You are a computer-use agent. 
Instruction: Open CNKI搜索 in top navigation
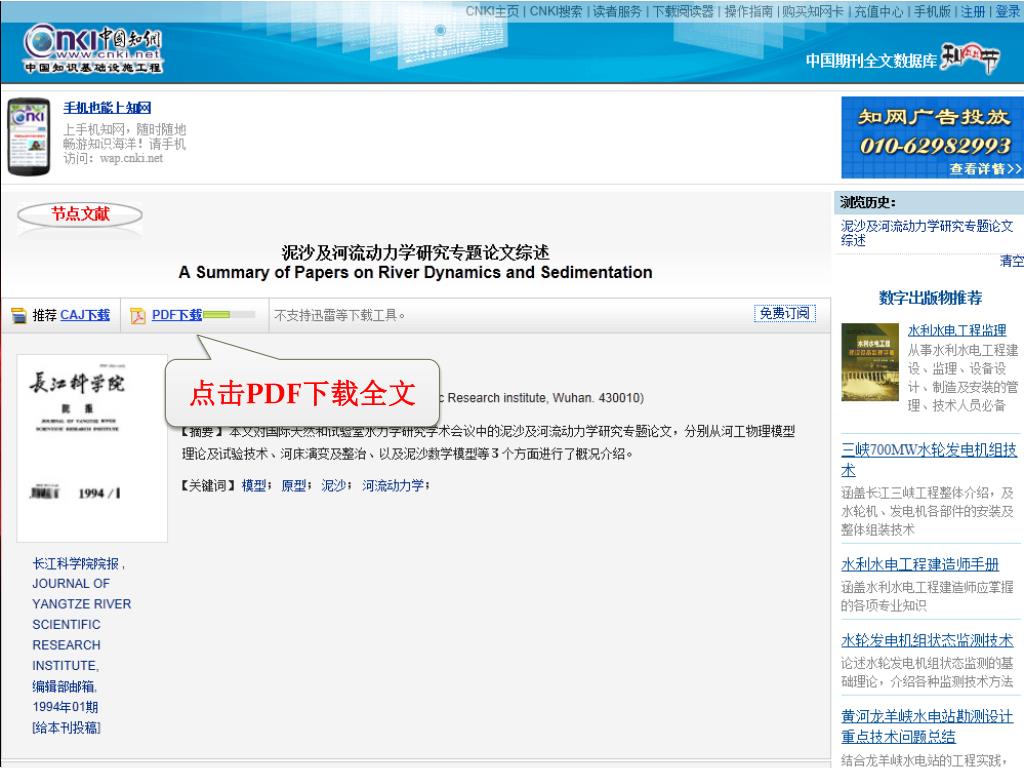pyautogui.click(x=556, y=11)
